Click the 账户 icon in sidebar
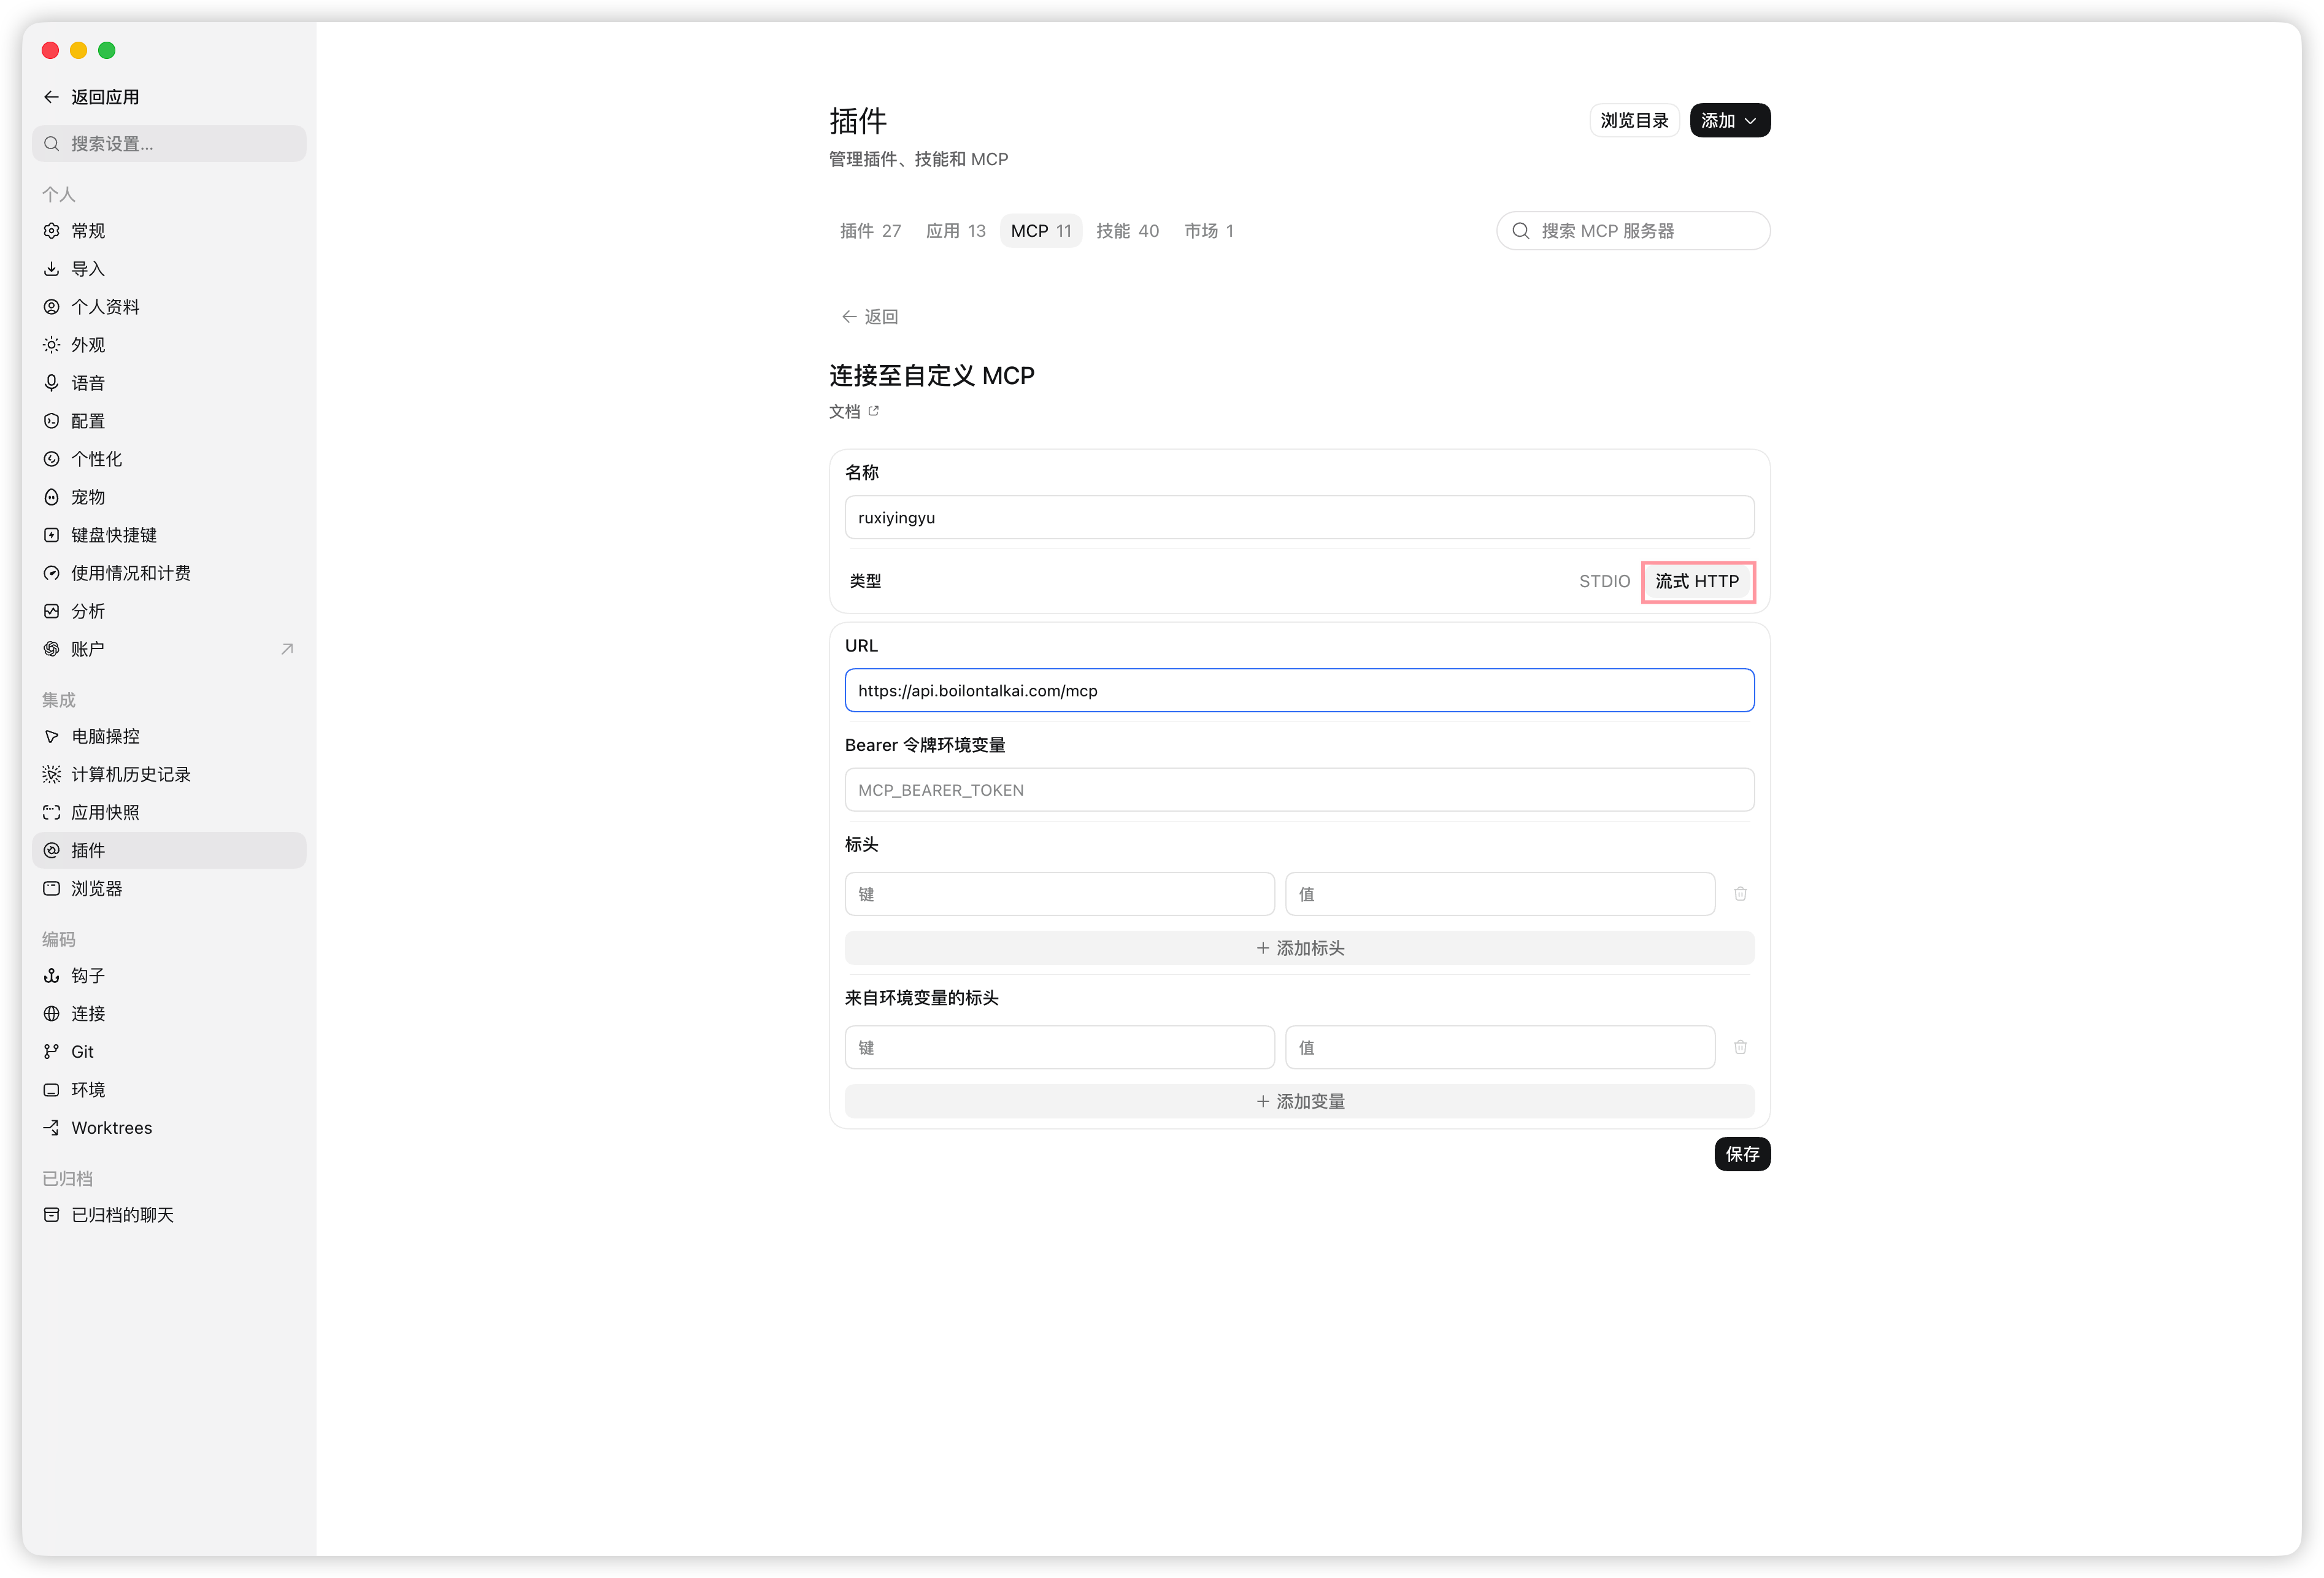 point(51,649)
